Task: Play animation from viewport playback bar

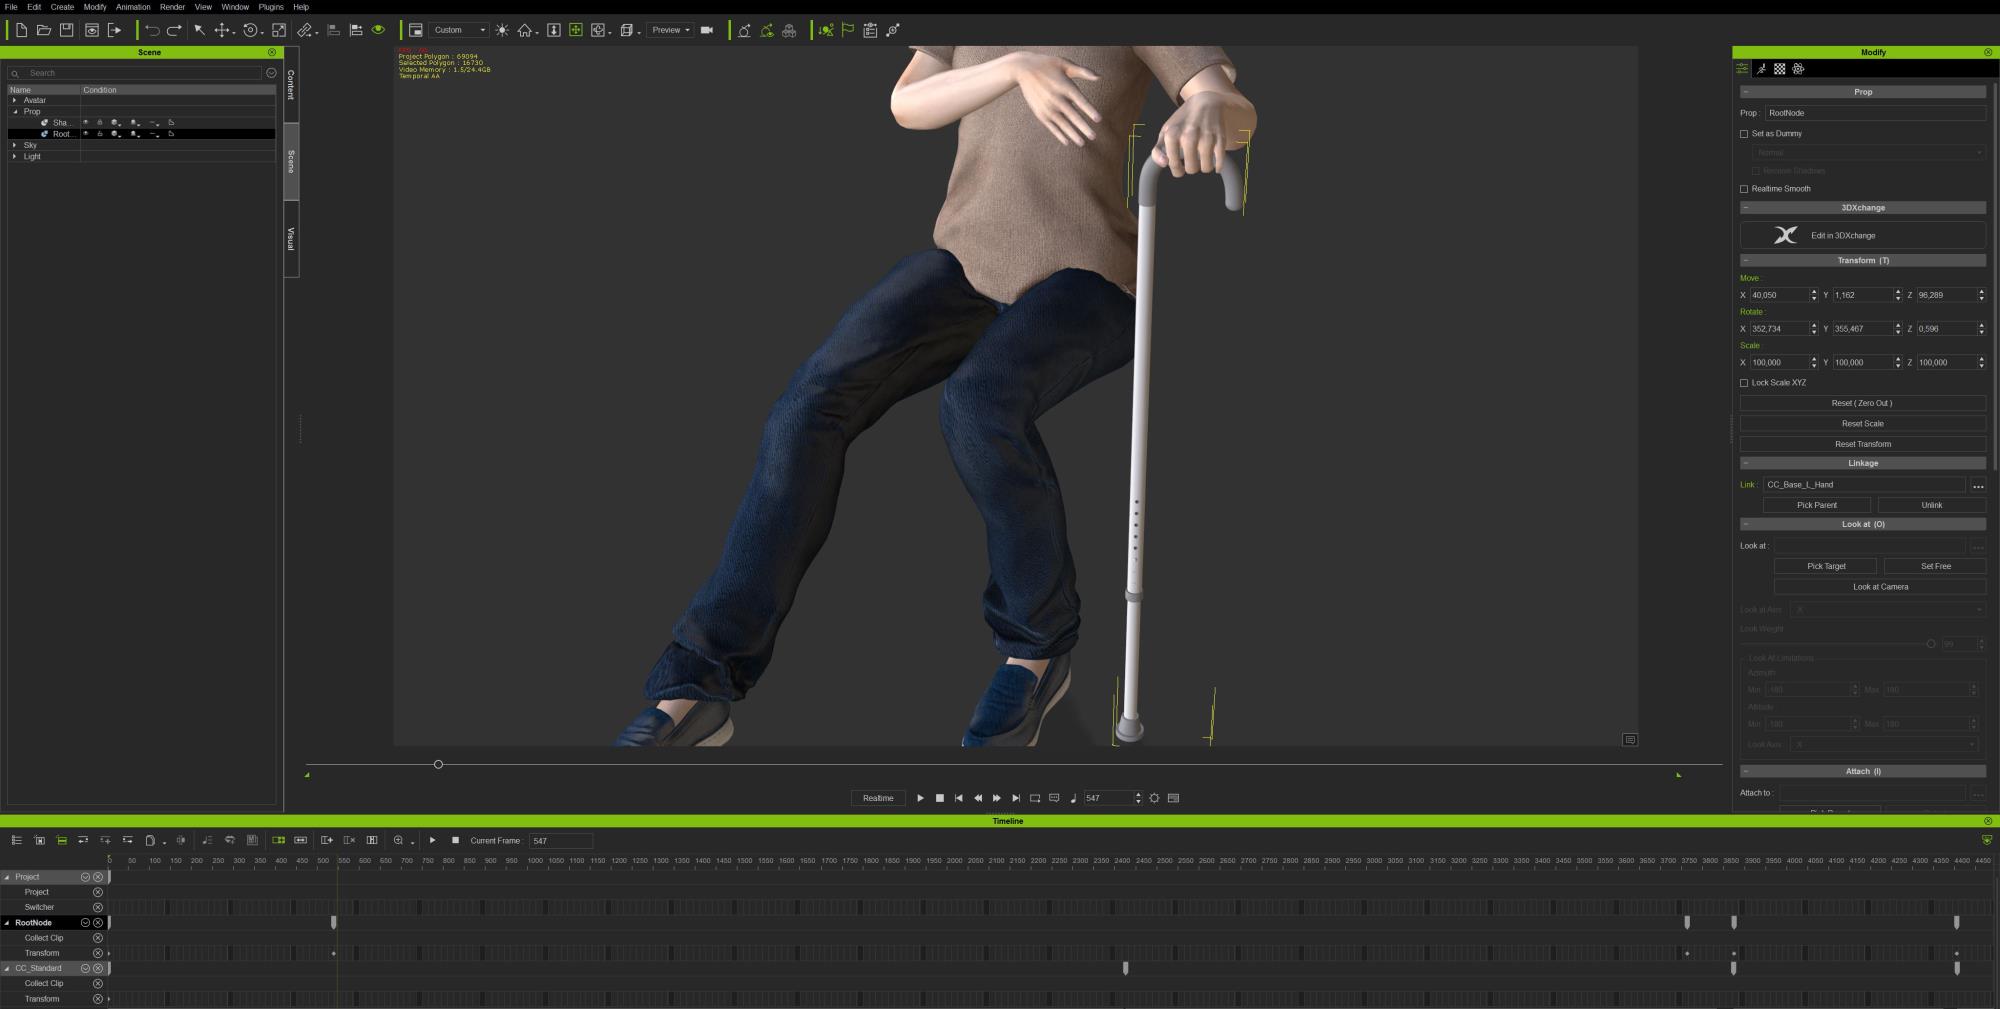Action: [x=920, y=798]
